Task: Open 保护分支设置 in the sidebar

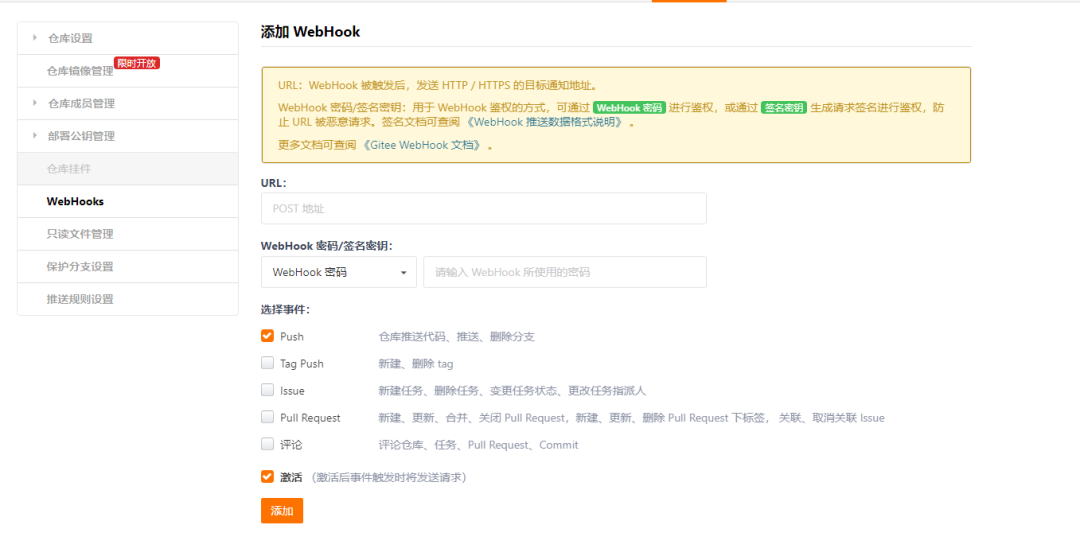Action: click(x=127, y=267)
